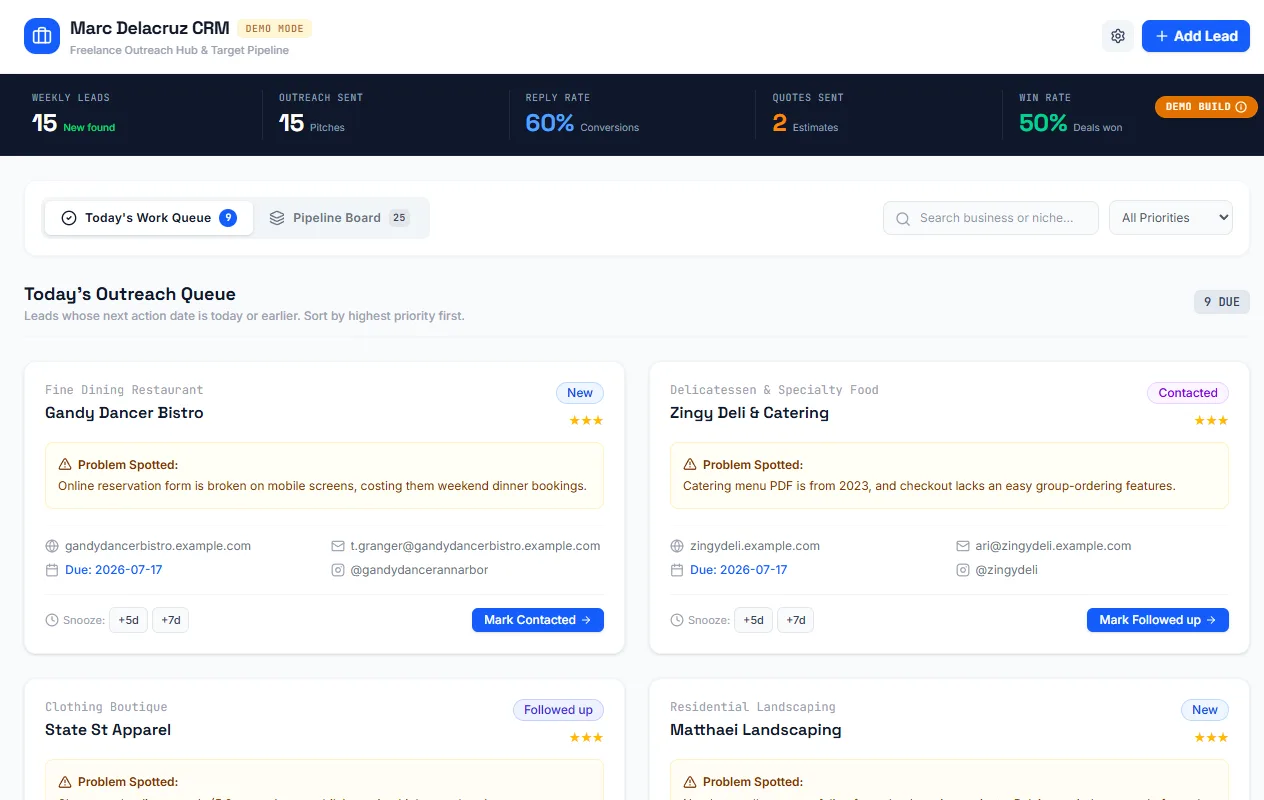
Task: Open the State St Apparel lead title
Action: point(108,729)
